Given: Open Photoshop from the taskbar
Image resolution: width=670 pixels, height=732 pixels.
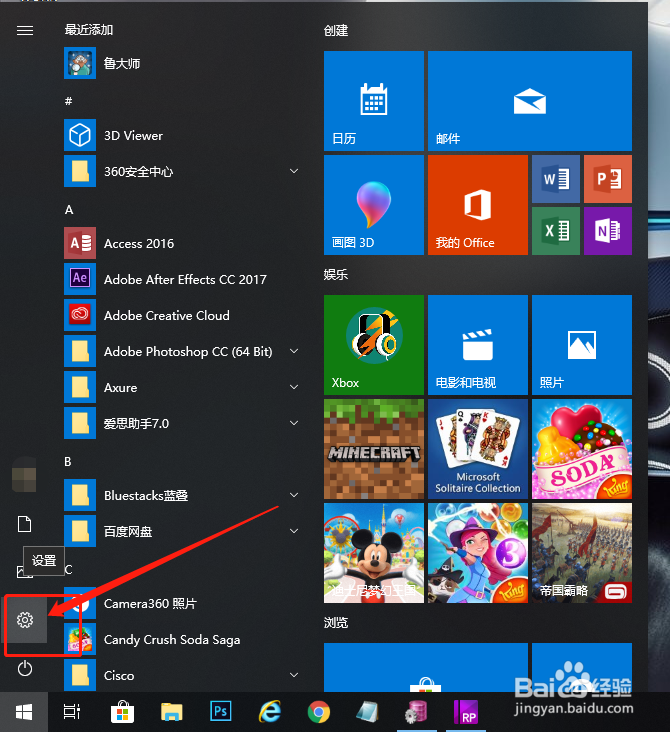Looking at the screenshot, I should tap(220, 712).
